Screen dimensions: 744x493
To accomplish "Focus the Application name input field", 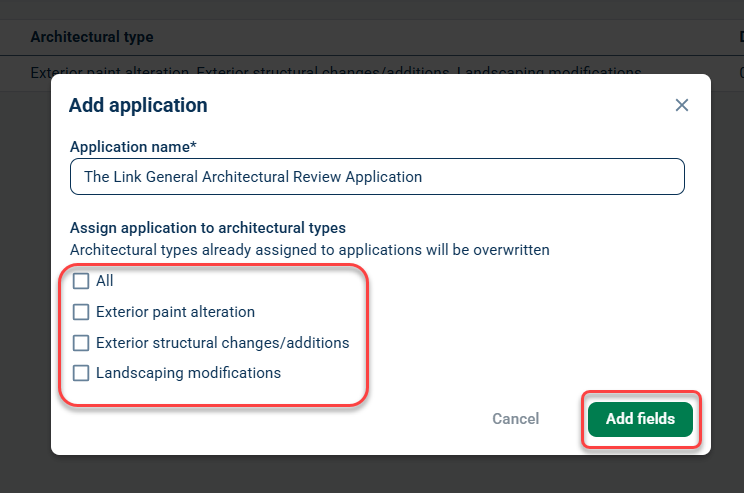I will pos(377,177).
